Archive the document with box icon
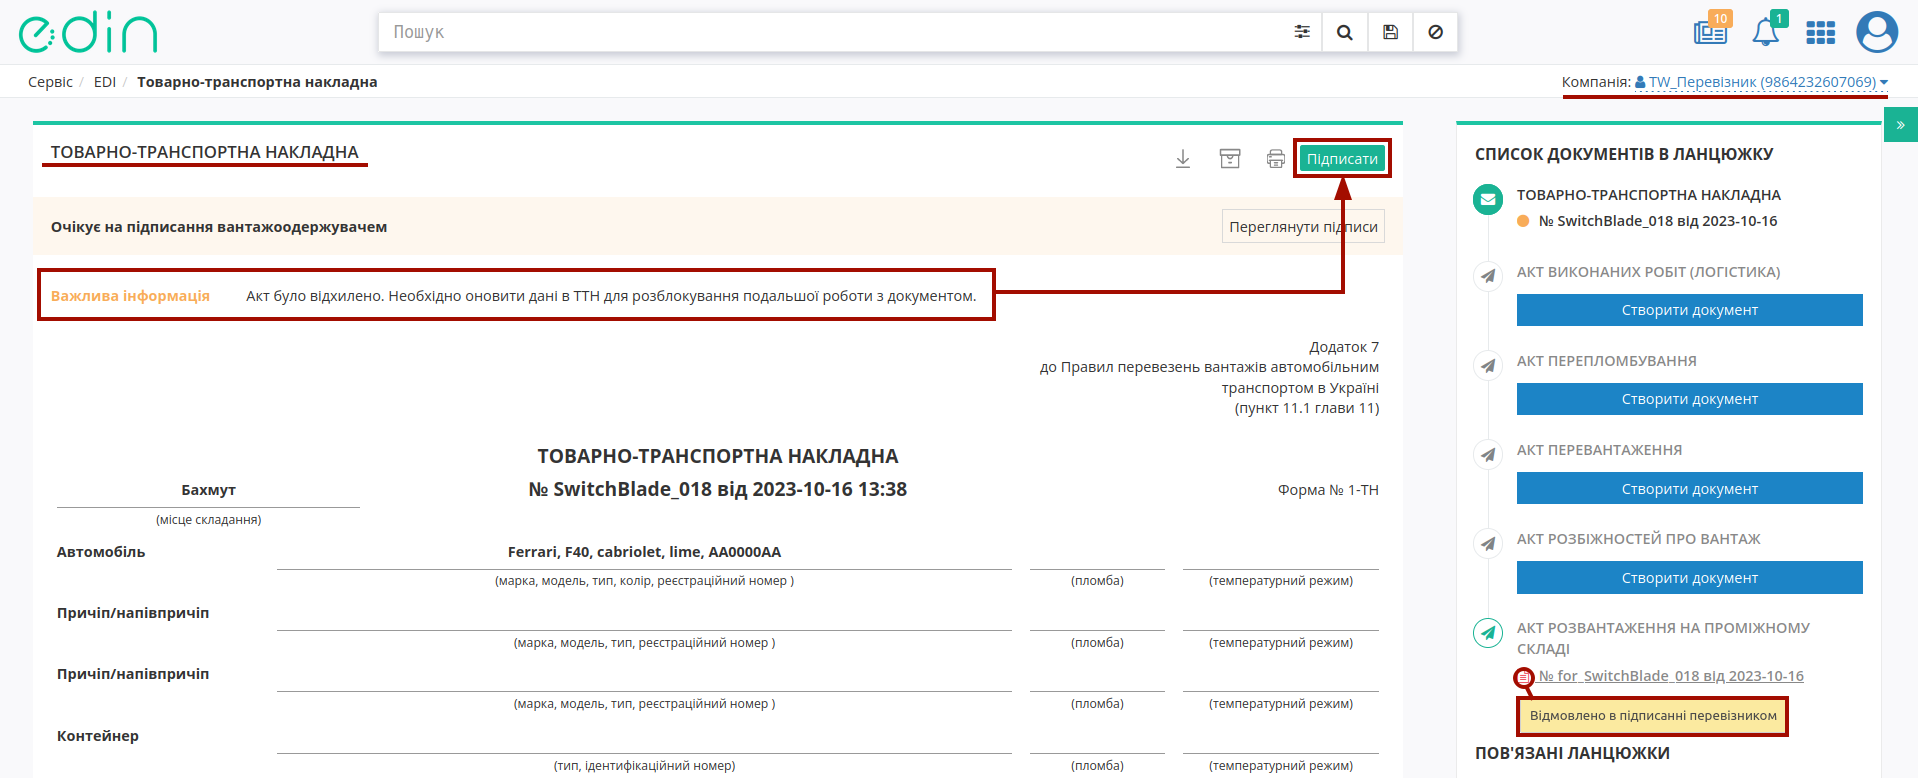Viewport: 1918px width, 778px height. pos(1230,158)
